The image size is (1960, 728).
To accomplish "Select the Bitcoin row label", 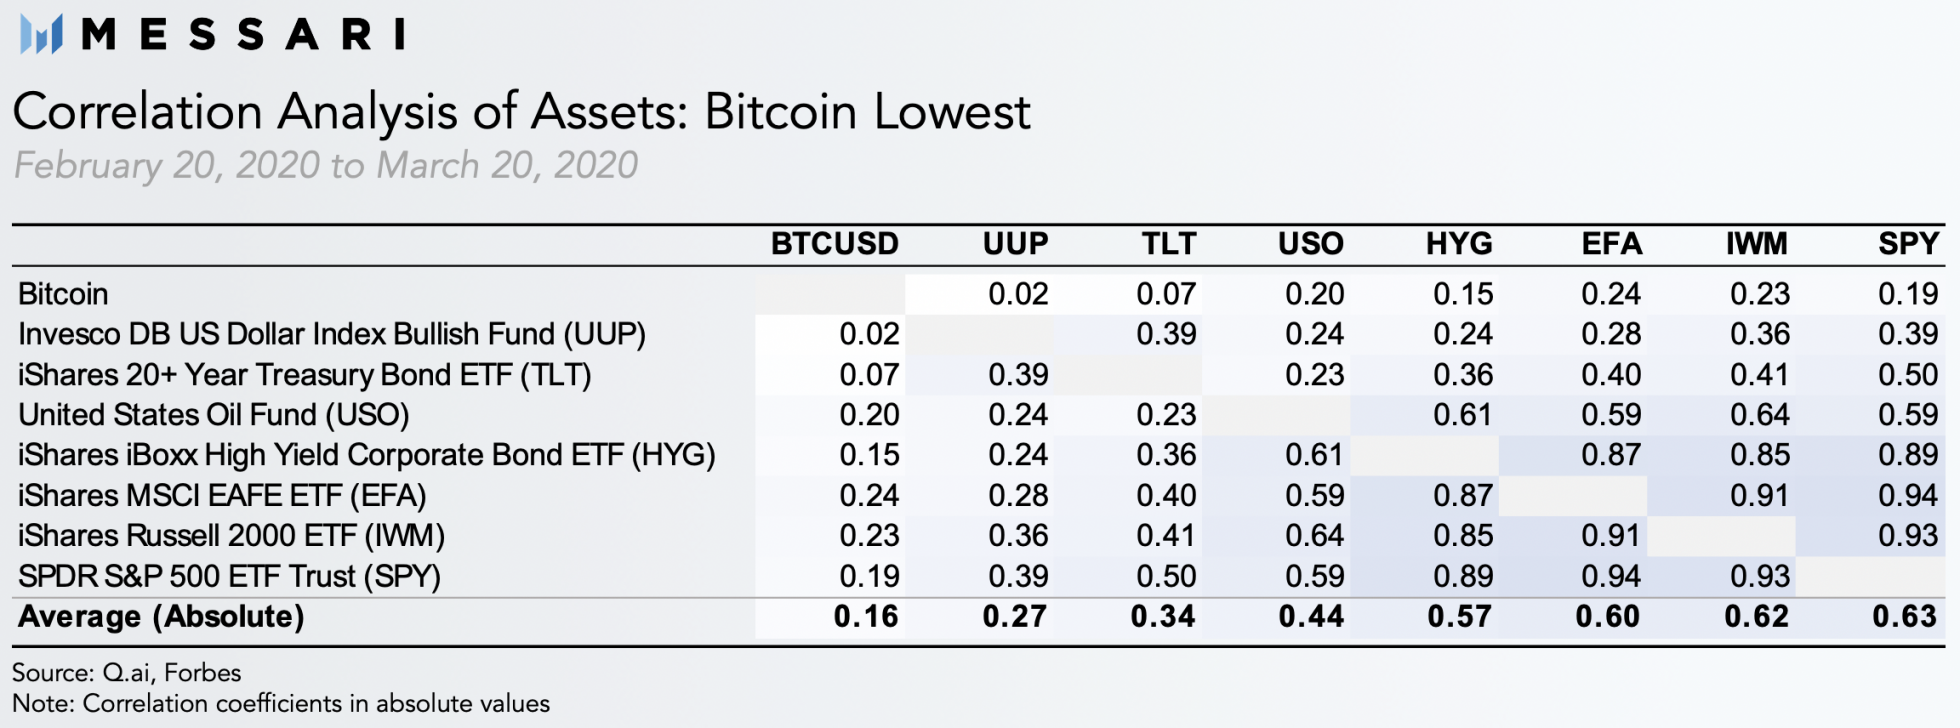I will coord(63,294).
